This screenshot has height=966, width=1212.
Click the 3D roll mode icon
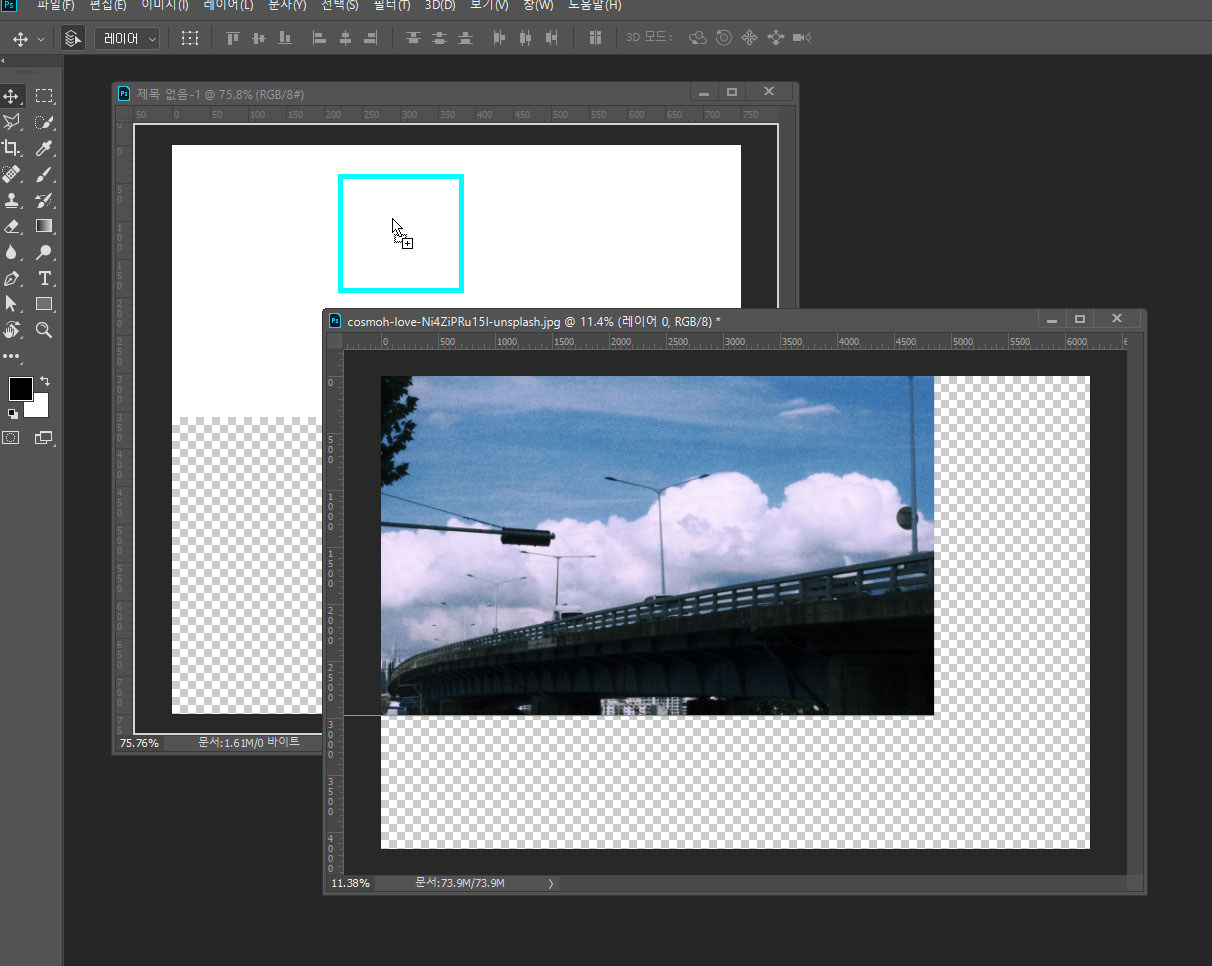pos(723,38)
